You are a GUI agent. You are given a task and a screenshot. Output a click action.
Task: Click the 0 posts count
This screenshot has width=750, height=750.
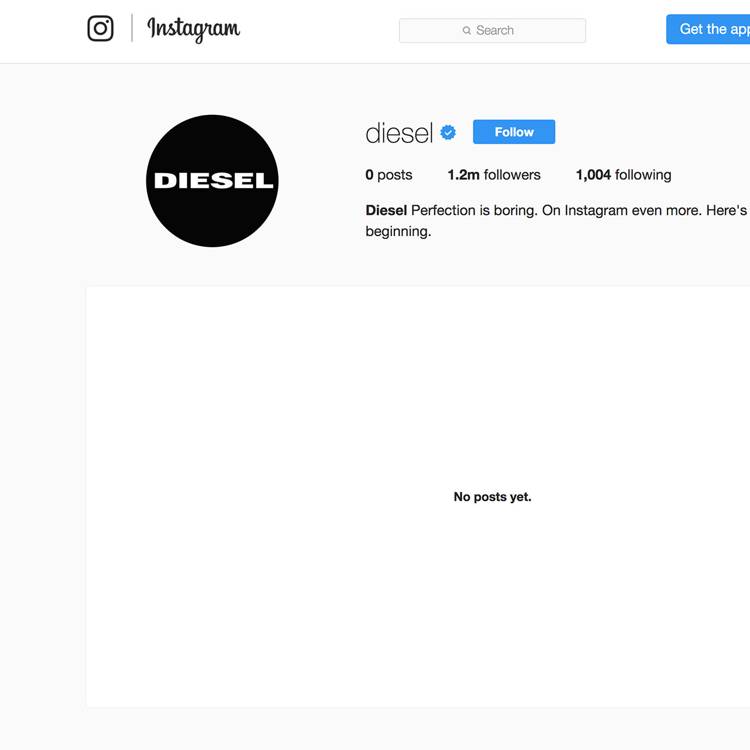(388, 175)
